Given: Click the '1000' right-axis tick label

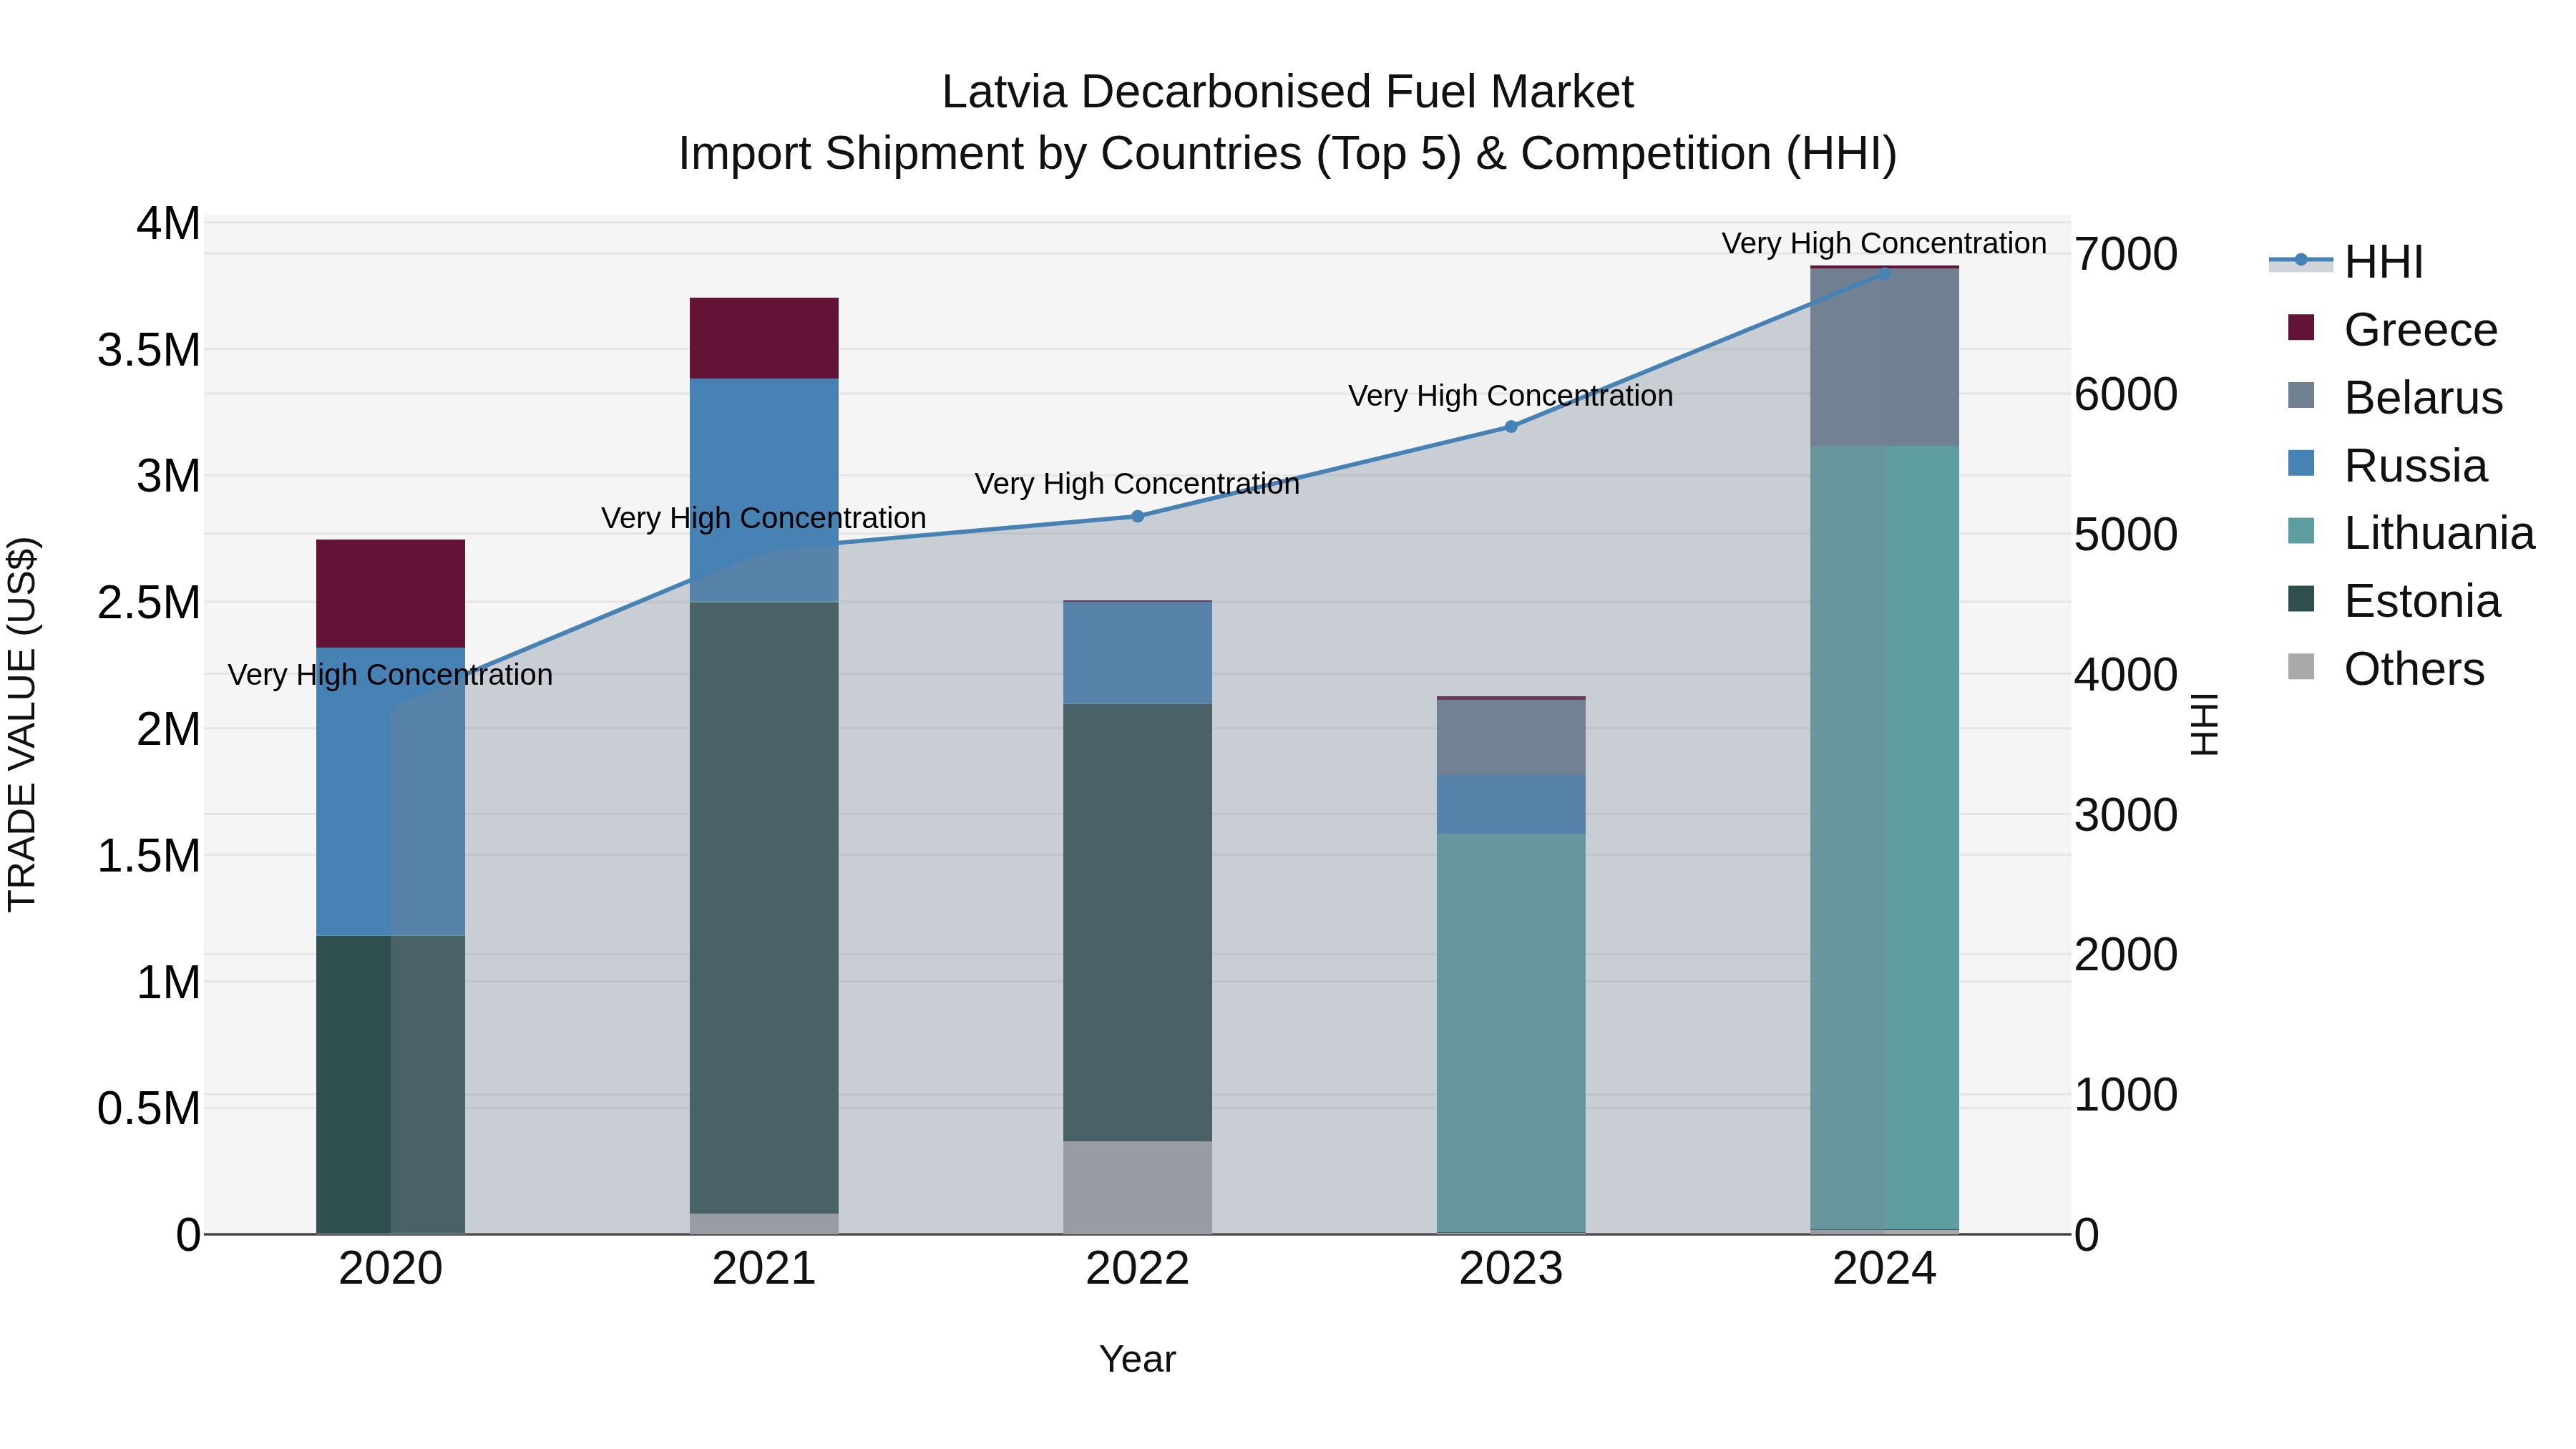Looking at the screenshot, I should tap(2126, 1095).
